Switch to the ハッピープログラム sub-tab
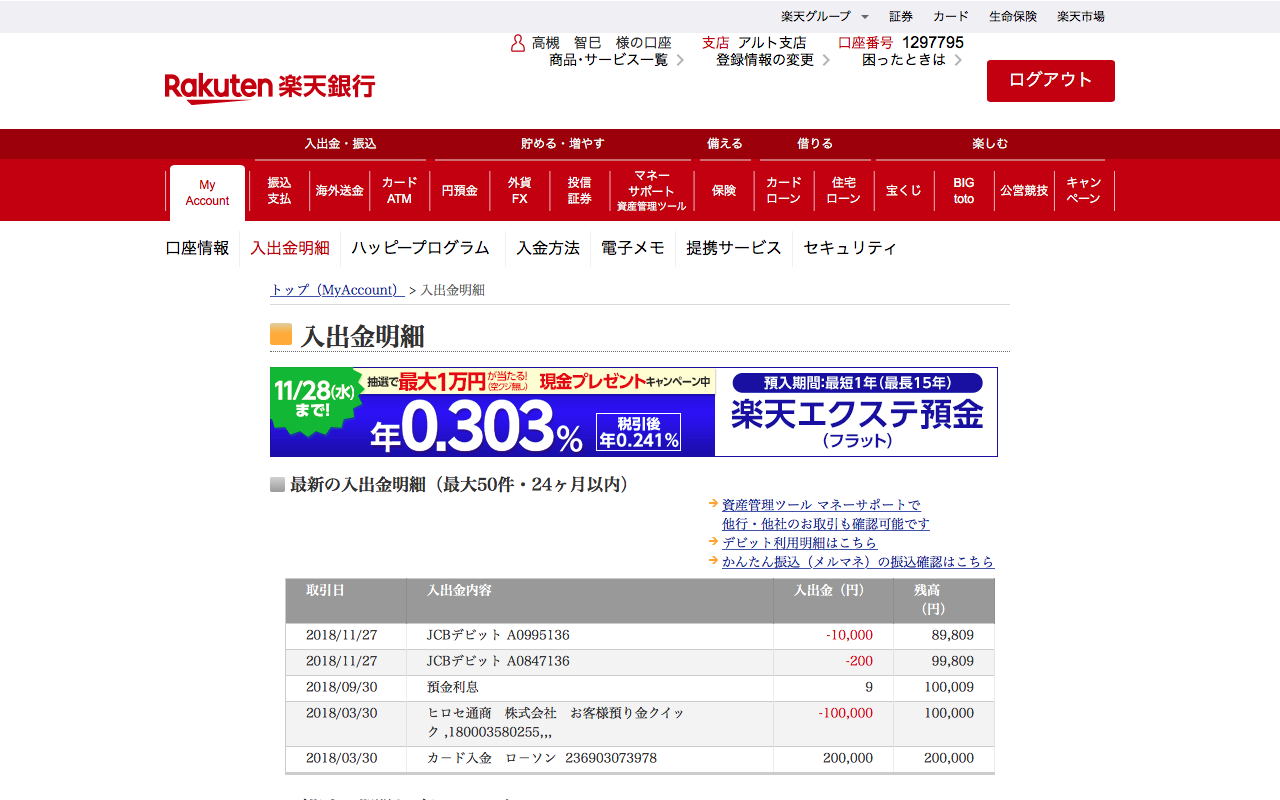The image size is (1280, 800). click(420, 248)
